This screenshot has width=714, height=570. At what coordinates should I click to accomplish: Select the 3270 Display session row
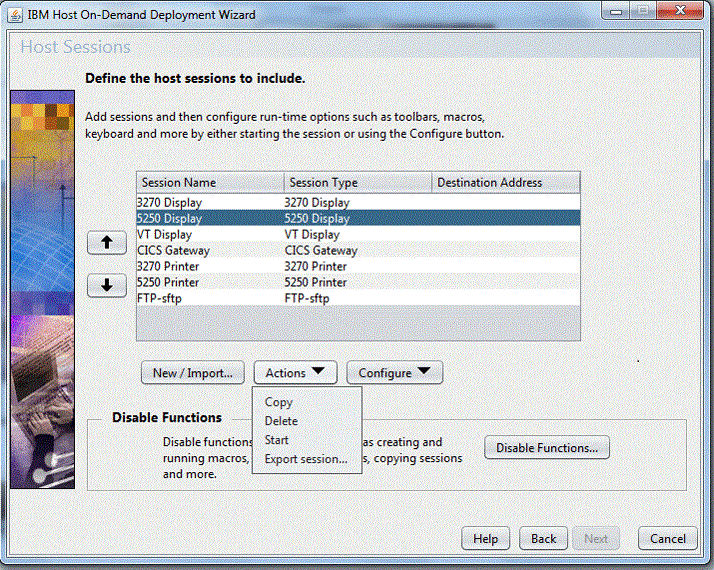(x=358, y=202)
